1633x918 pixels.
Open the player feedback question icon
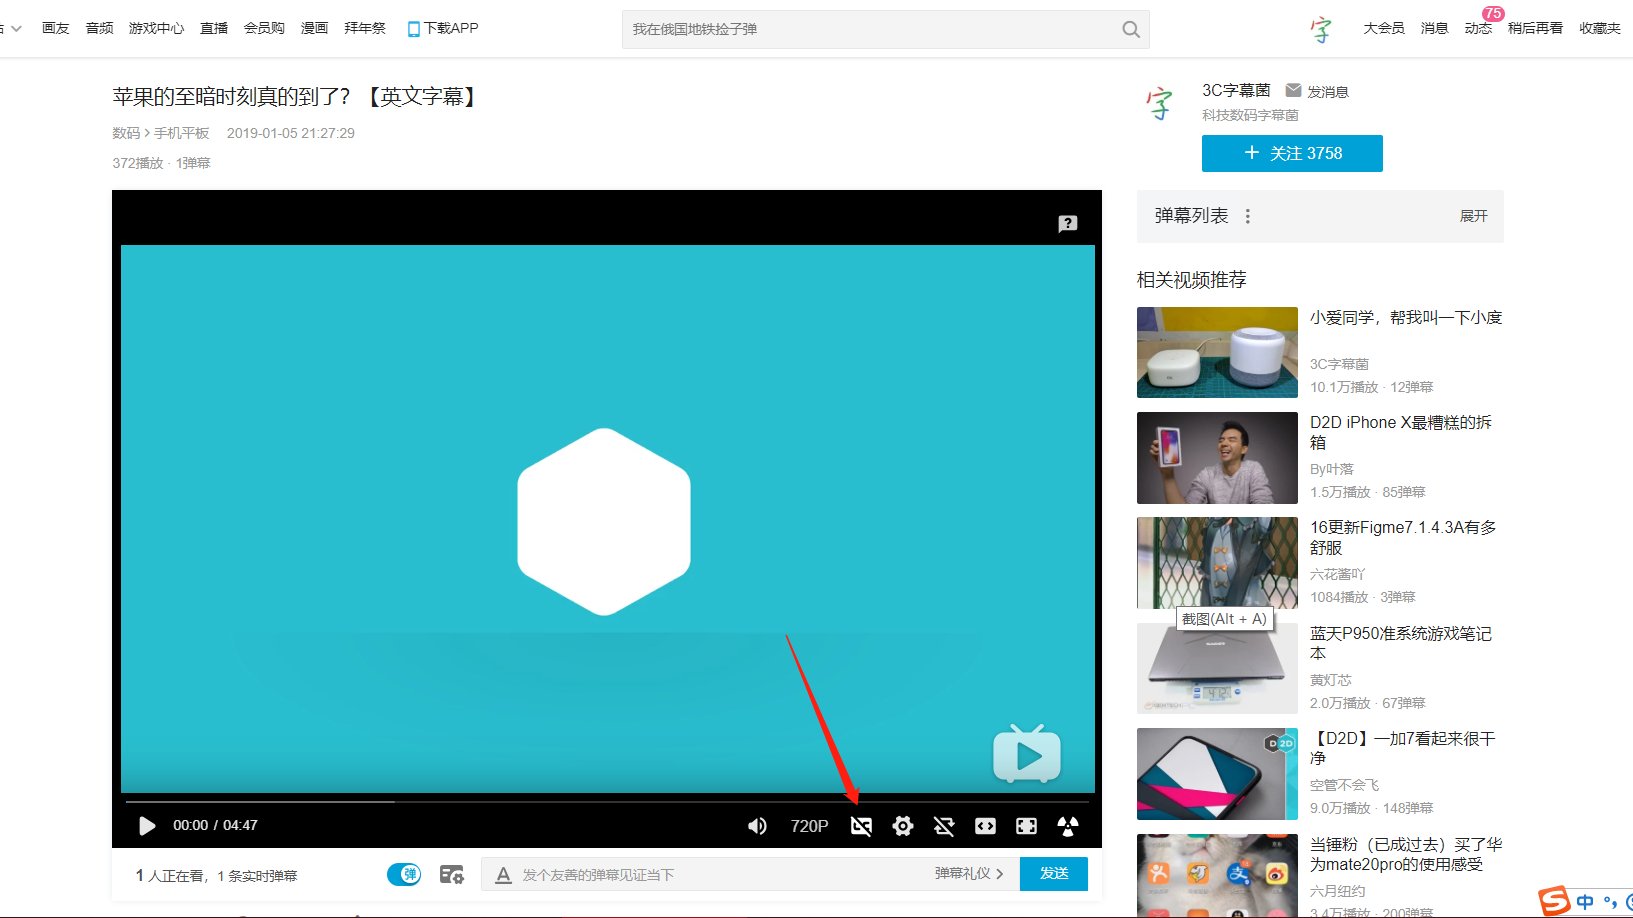tap(1068, 223)
